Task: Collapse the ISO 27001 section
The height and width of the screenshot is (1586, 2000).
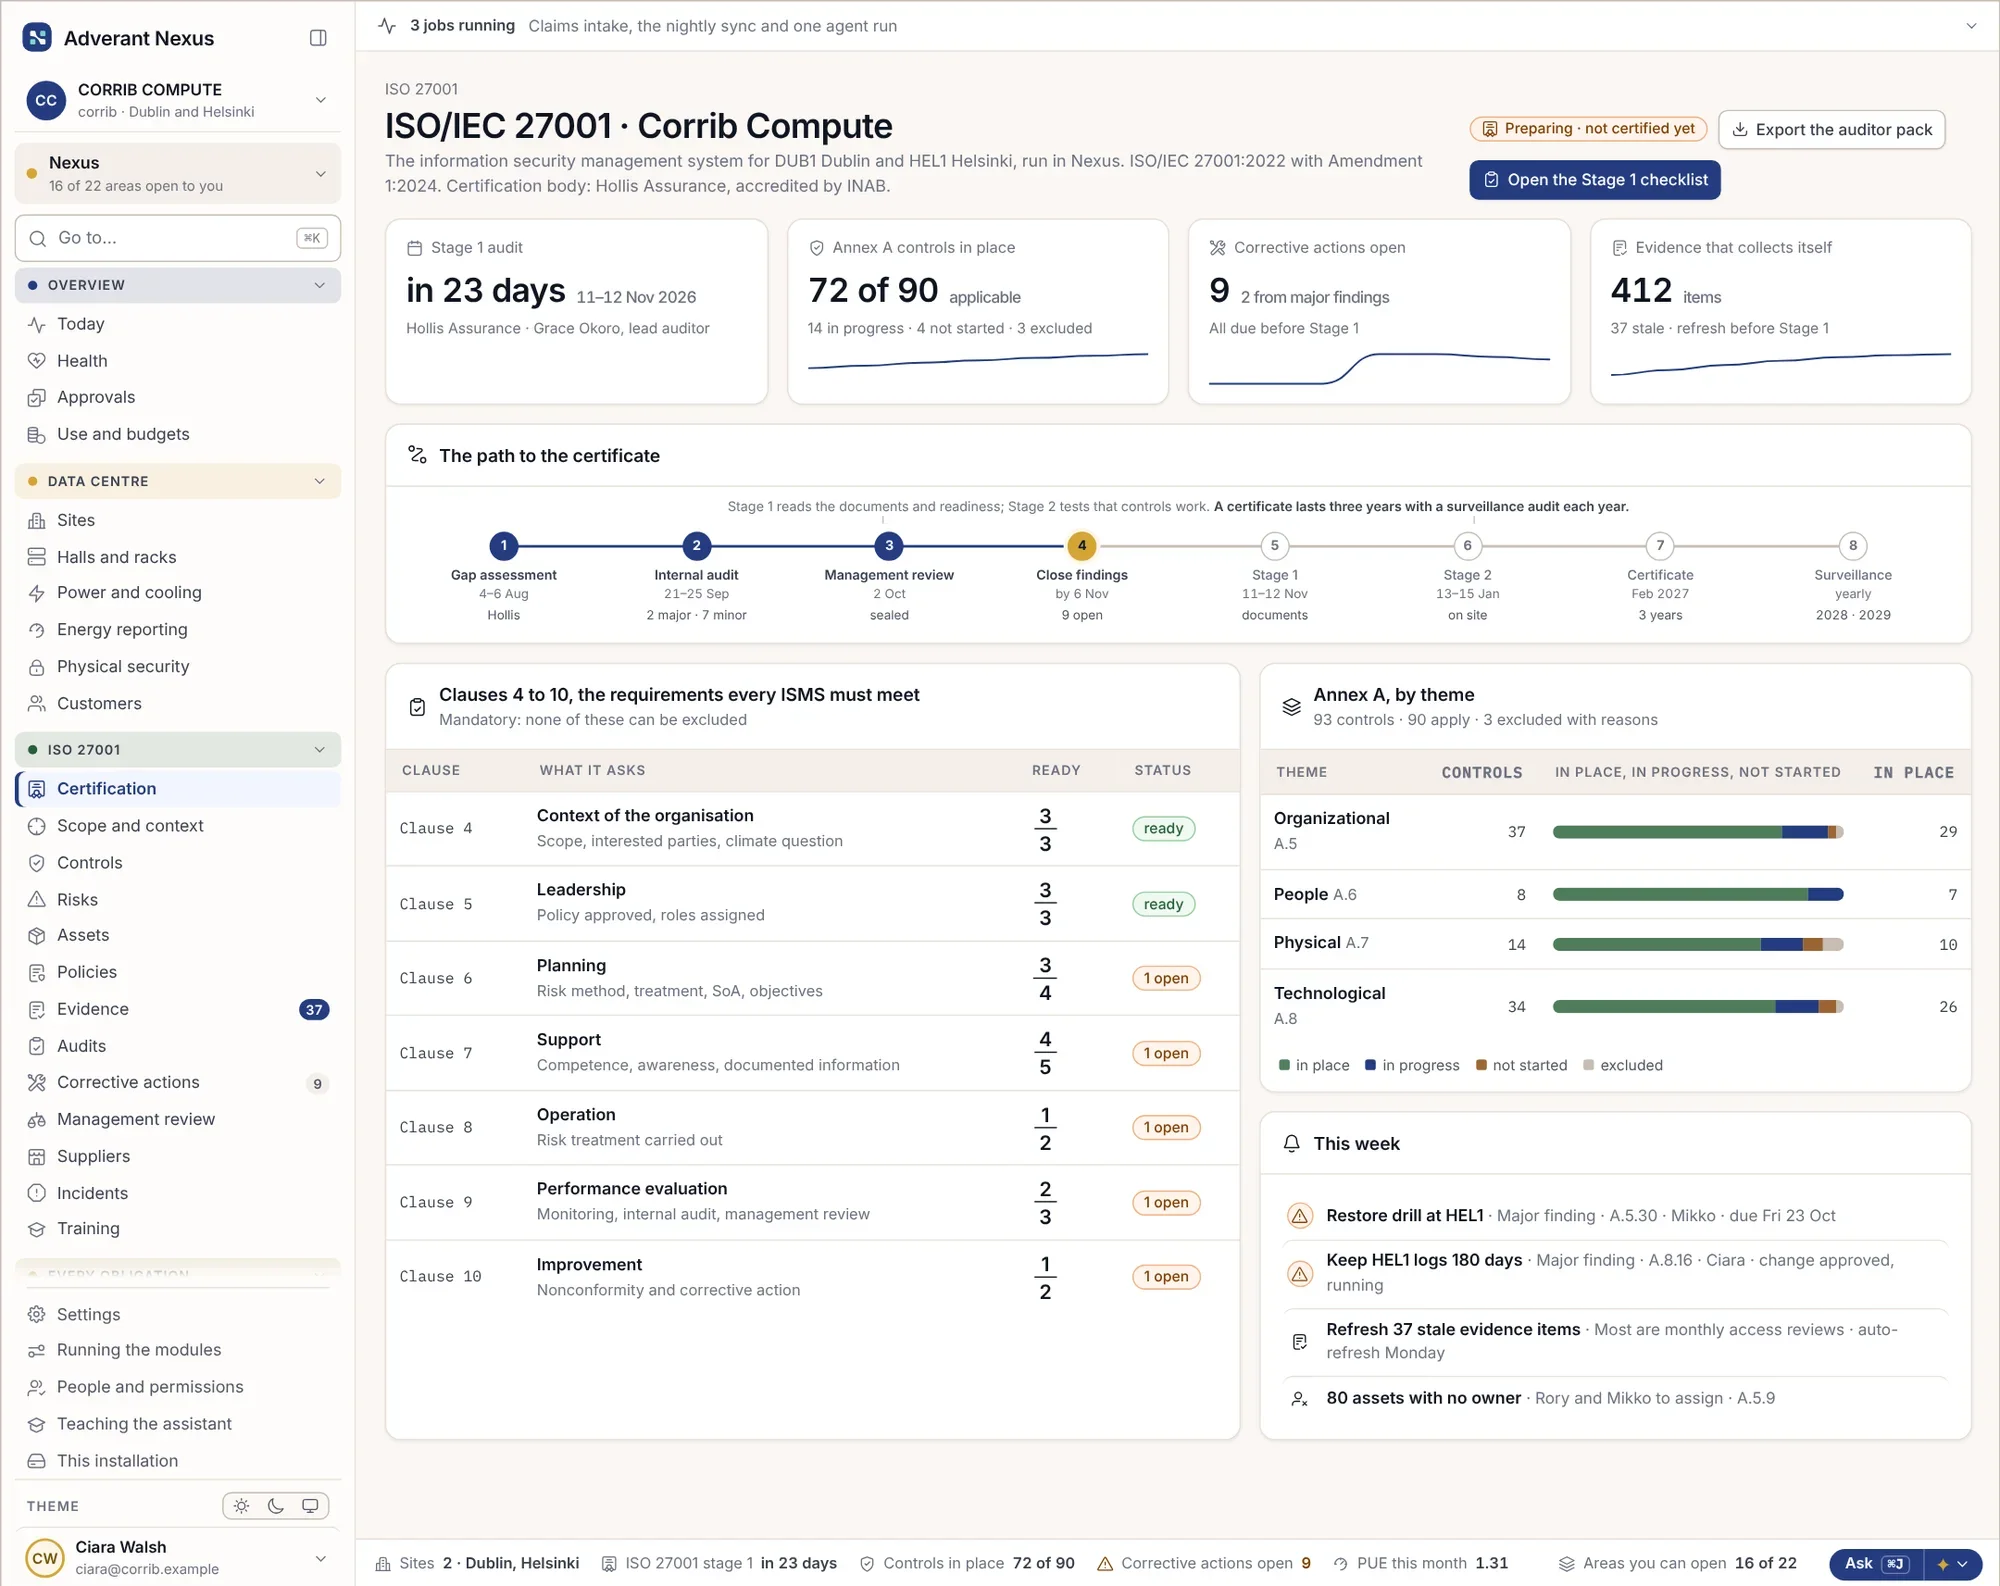Action: pyautogui.click(x=178, y=750)
